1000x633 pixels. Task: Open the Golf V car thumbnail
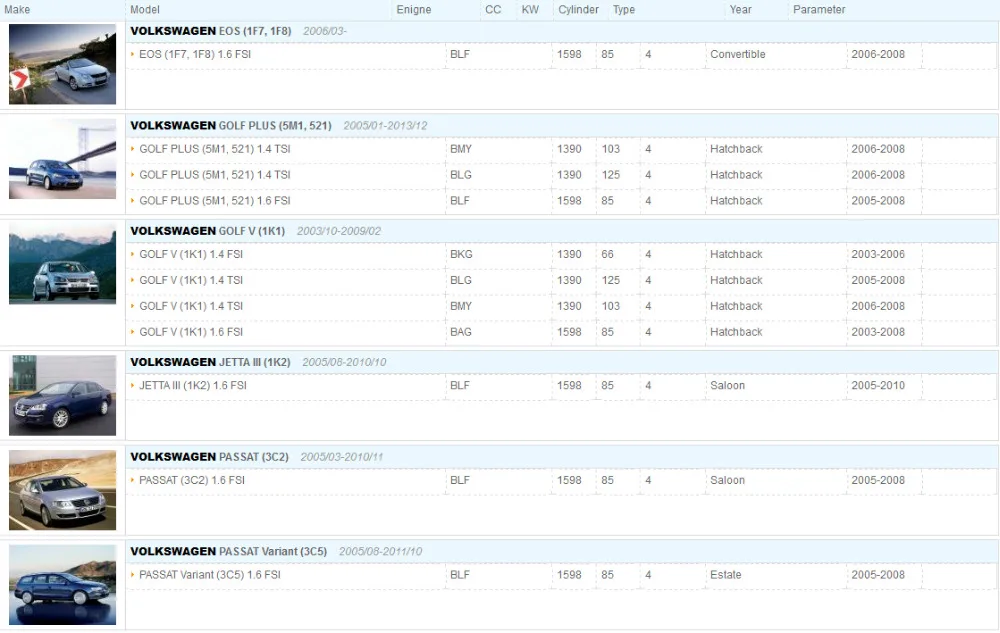(62, 264)
